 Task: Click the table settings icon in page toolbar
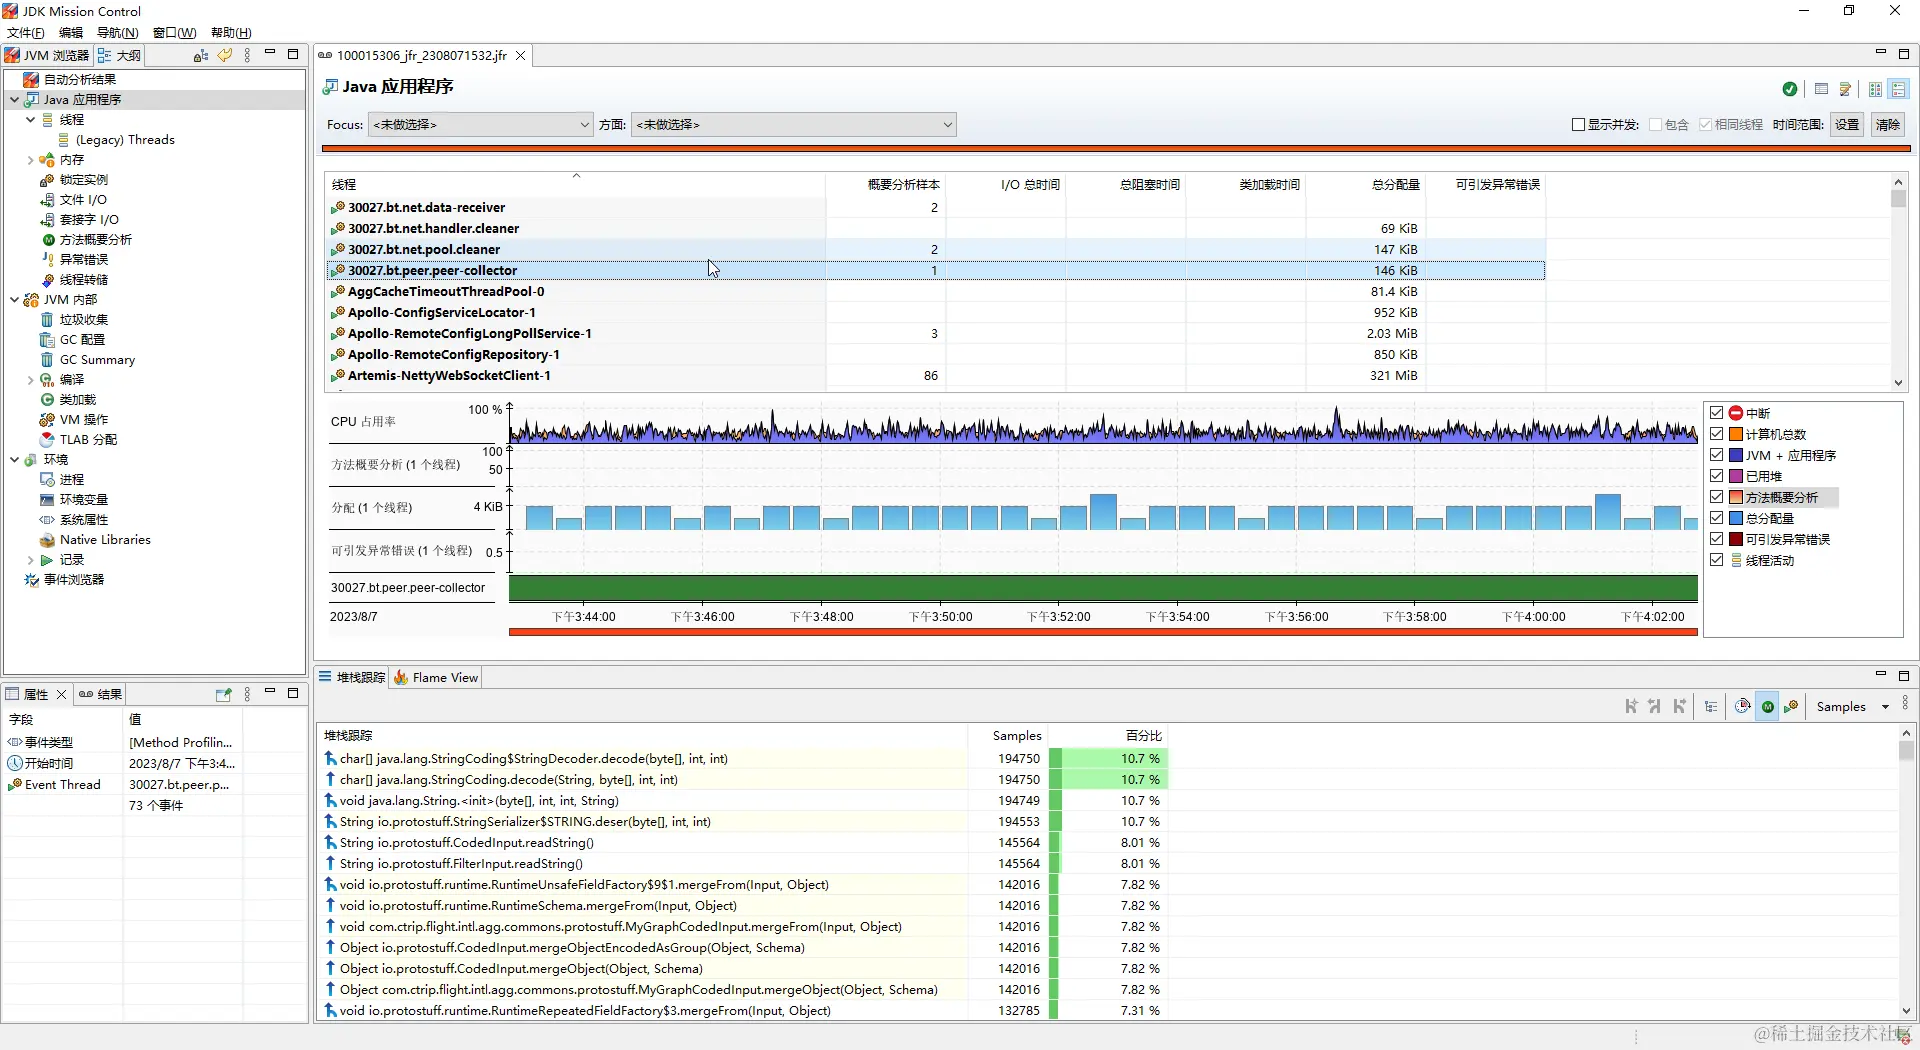tap(1821, 89)
